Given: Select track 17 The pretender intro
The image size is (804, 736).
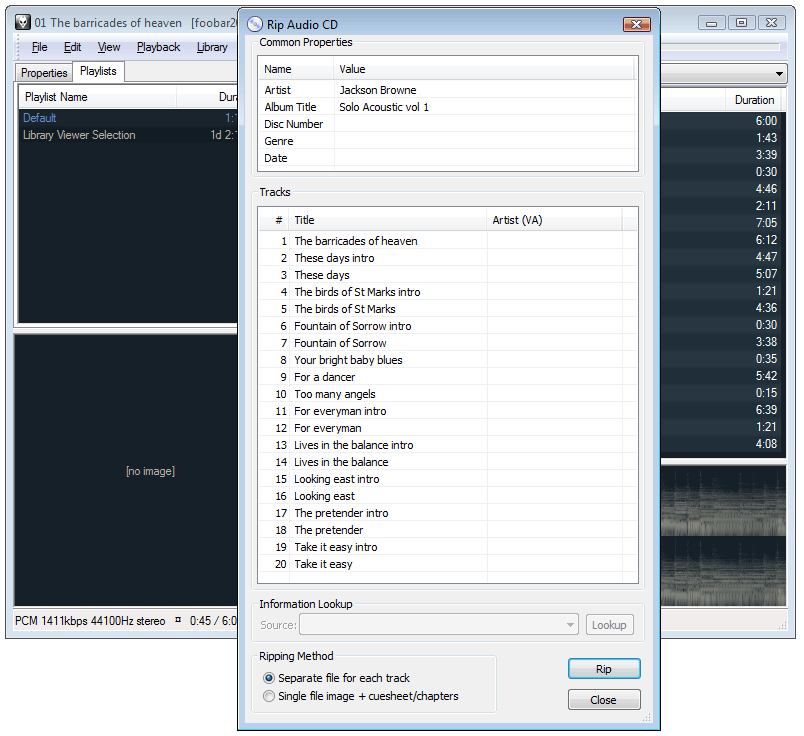Looking at the screenshot, I should [x=448, y=513].
